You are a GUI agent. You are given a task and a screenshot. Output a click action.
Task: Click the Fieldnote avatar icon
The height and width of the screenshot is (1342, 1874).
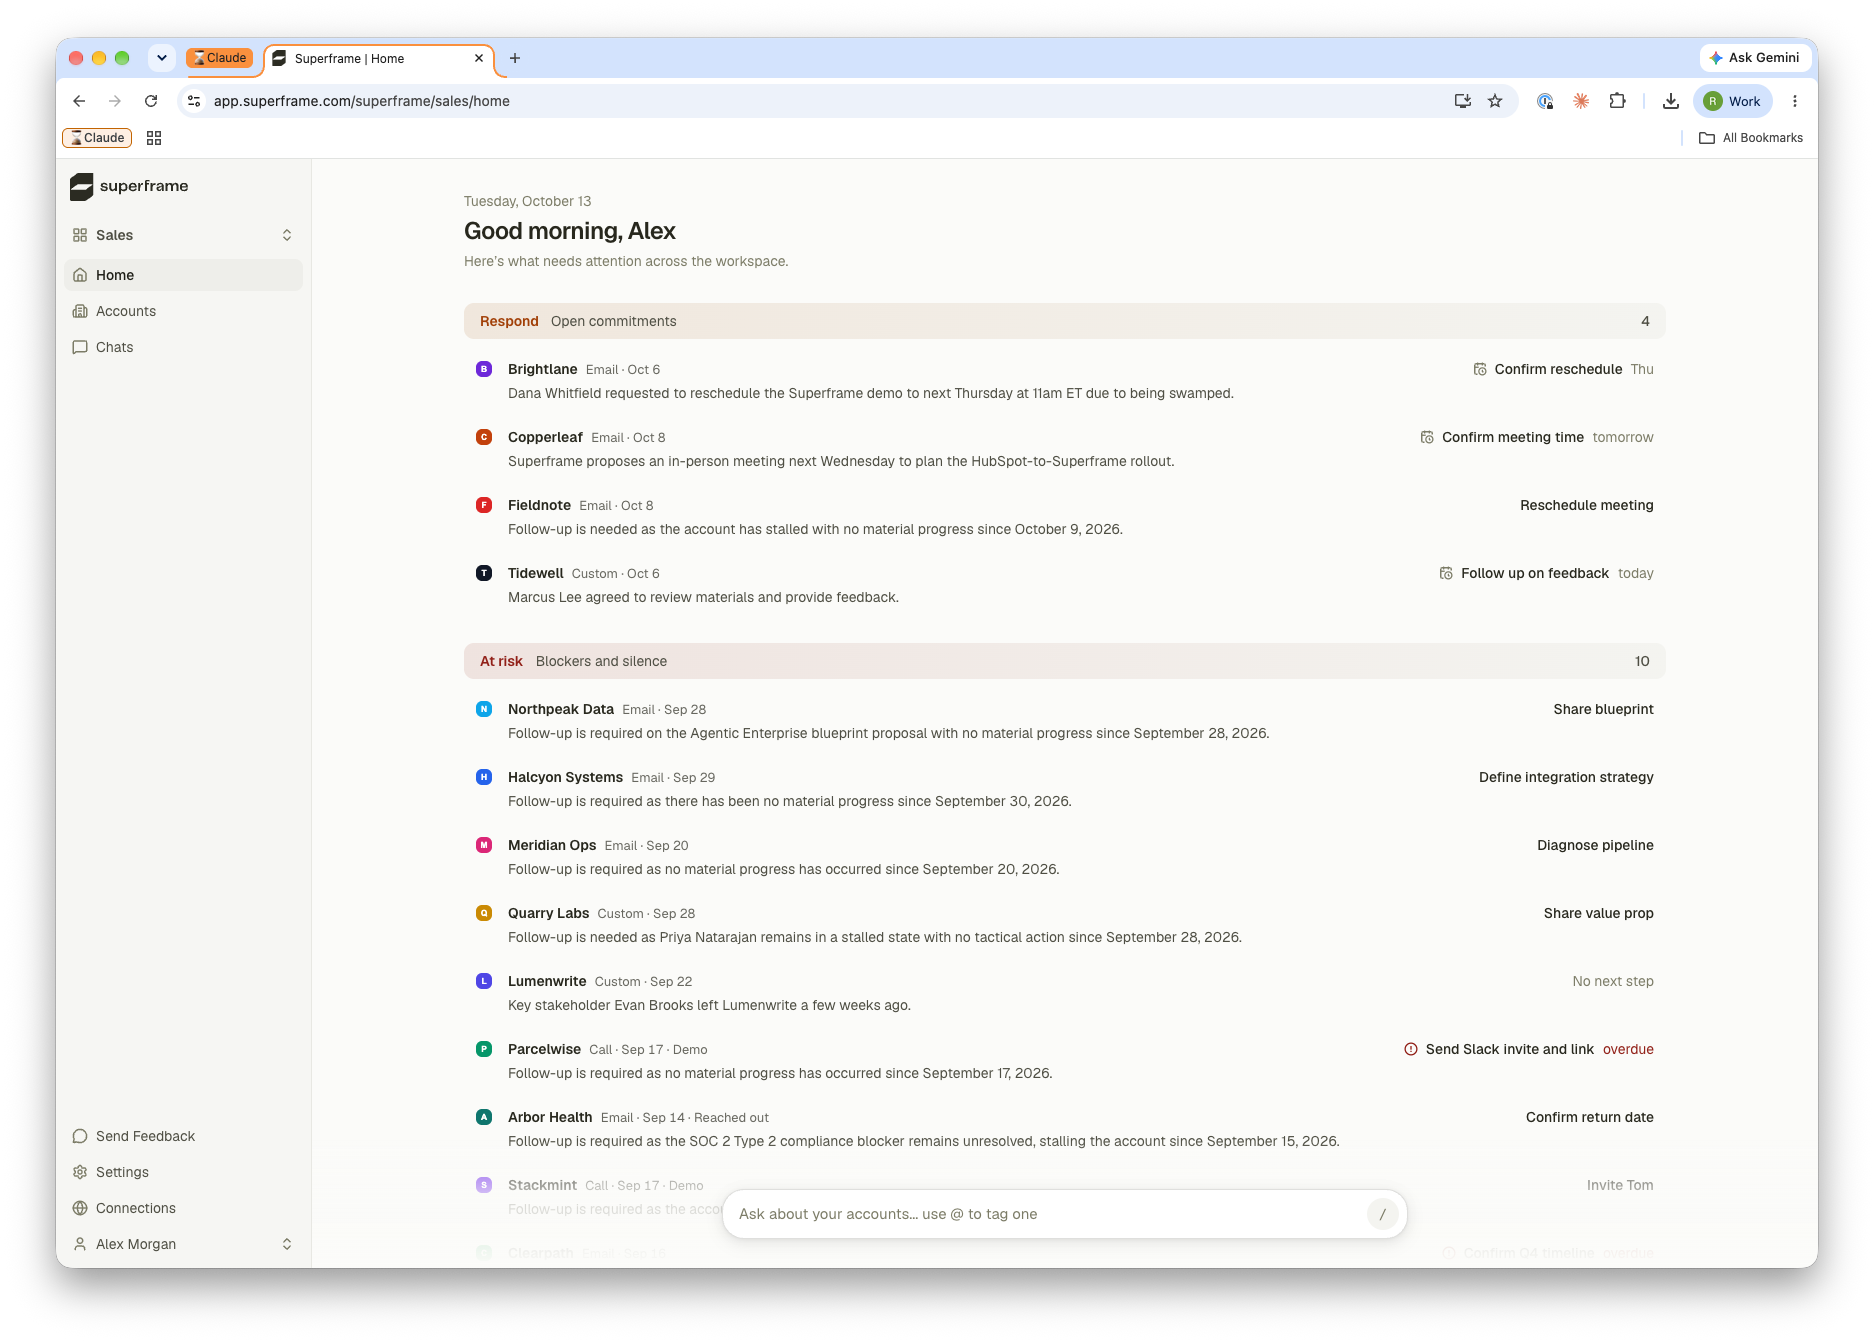484,505
